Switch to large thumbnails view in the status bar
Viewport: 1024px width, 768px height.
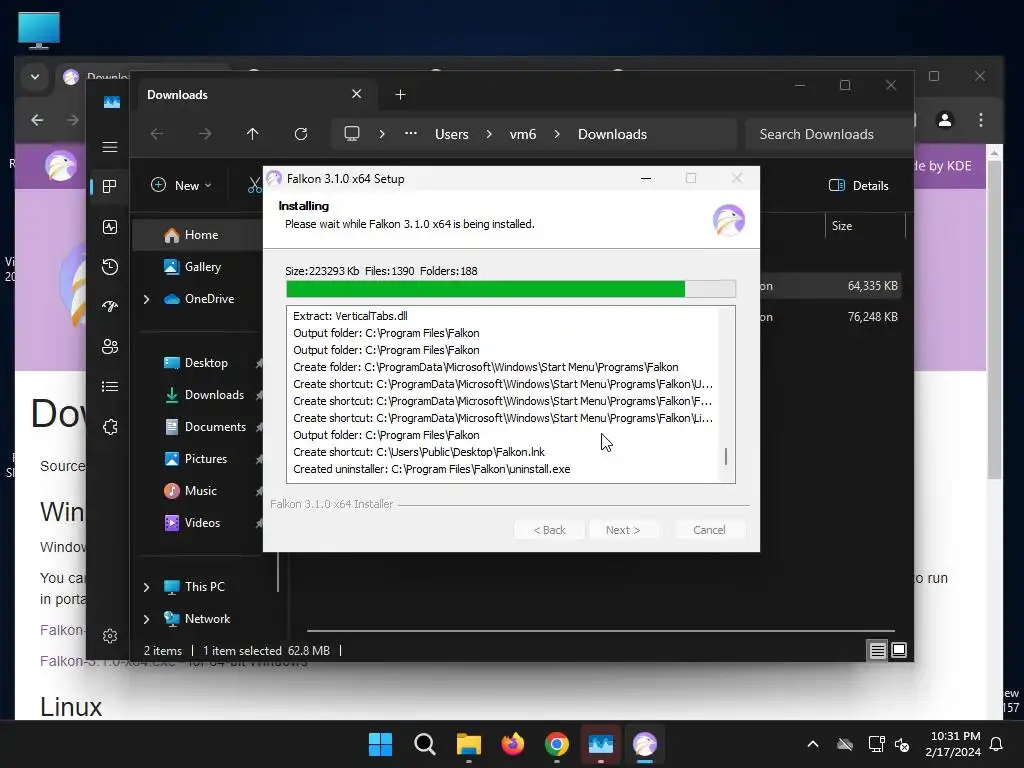[x=899, y=650]
